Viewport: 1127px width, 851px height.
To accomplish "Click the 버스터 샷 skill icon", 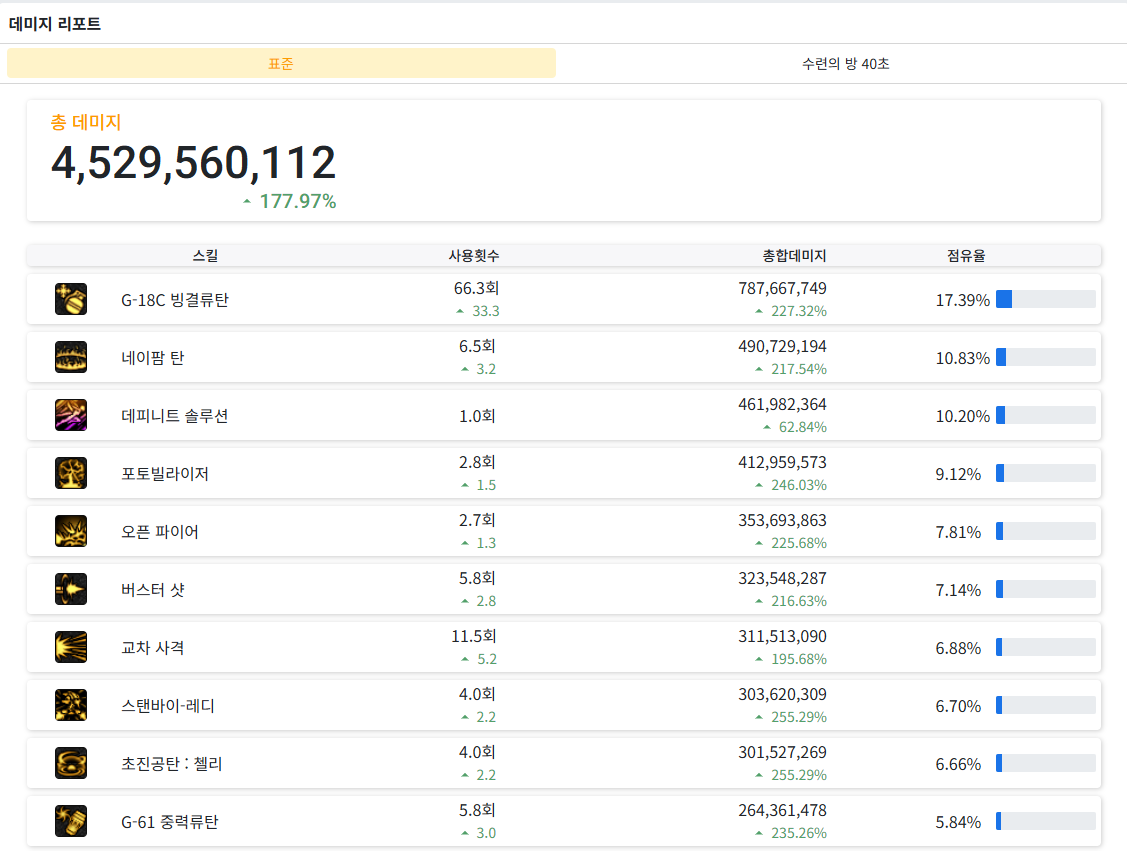I will point(71,589).
